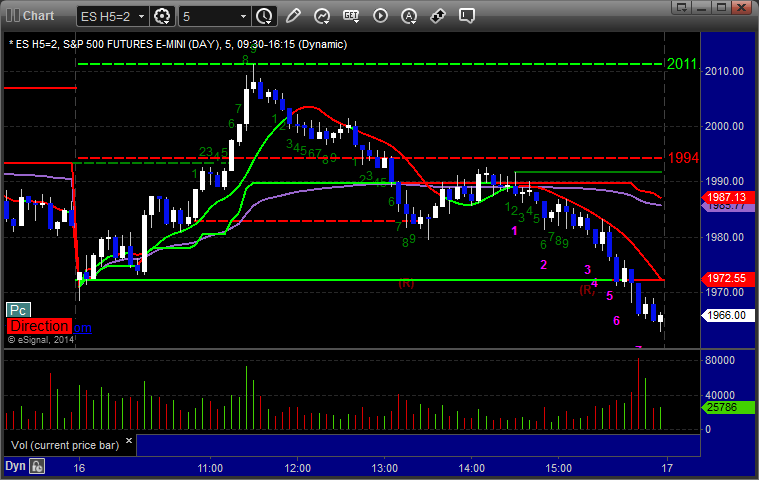The height and width of the screenshot is (480, 759).
Task: Click the green 2011 level label
Action: click(x=682, y=64)
